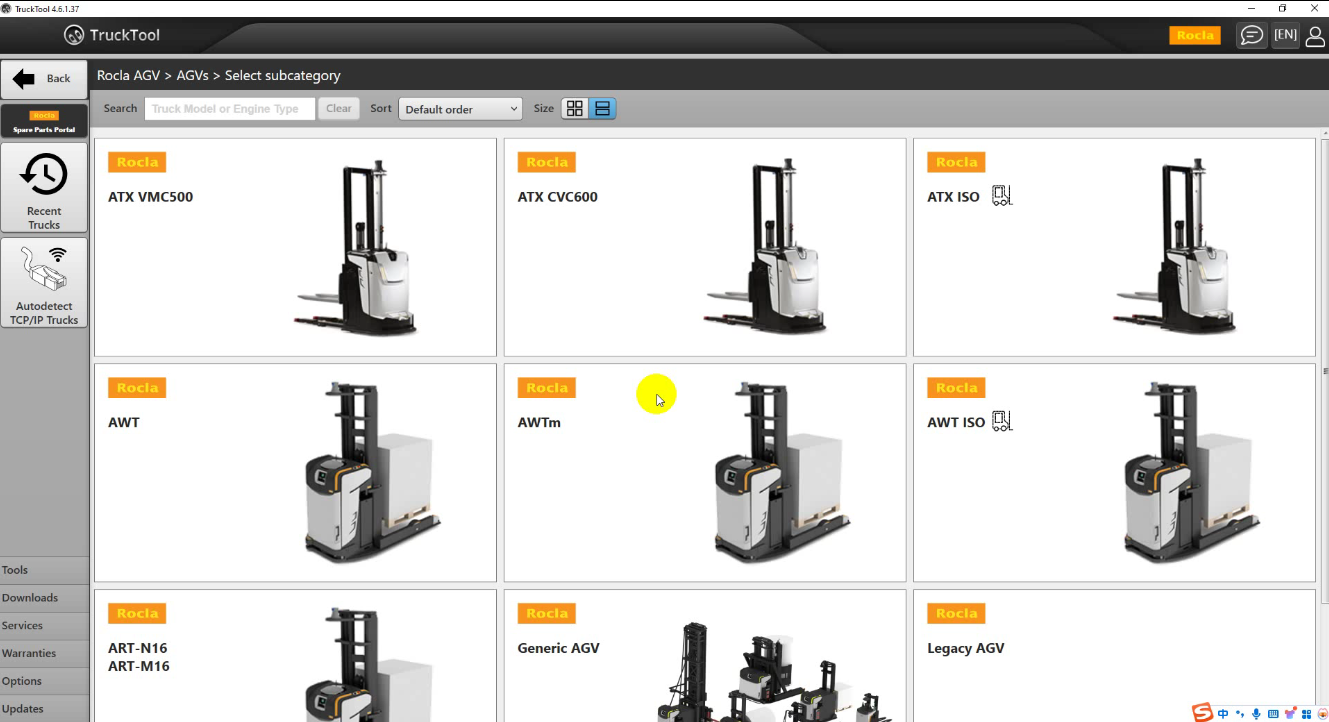Click Rocla badge on ATX VMC500 card

pos(138,162)
